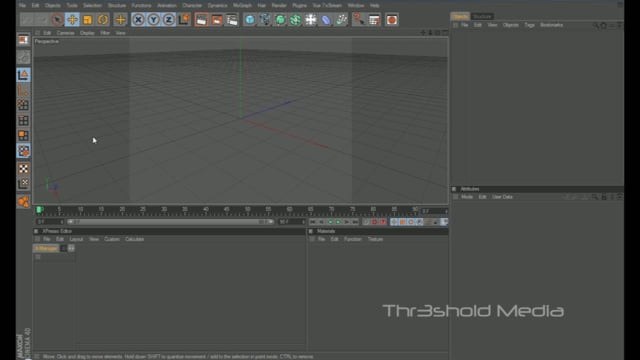The height and width of the screenshot is (360, 640).
Task: Play animation forwards
Action: click(338, 222)
